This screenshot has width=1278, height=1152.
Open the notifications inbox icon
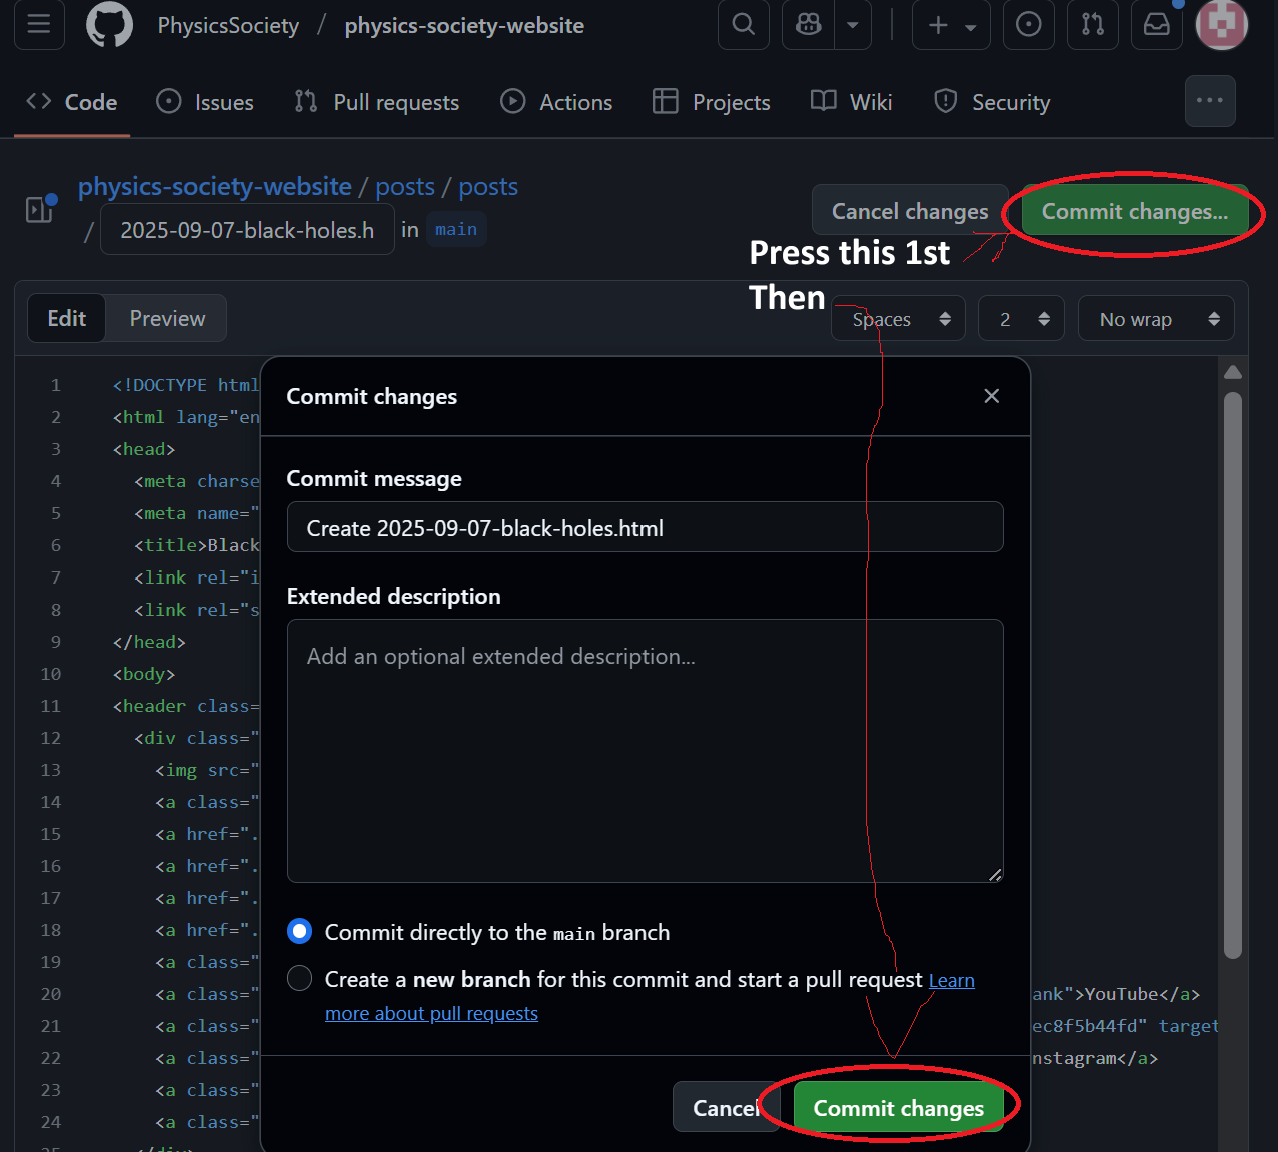coord(1156,25)
